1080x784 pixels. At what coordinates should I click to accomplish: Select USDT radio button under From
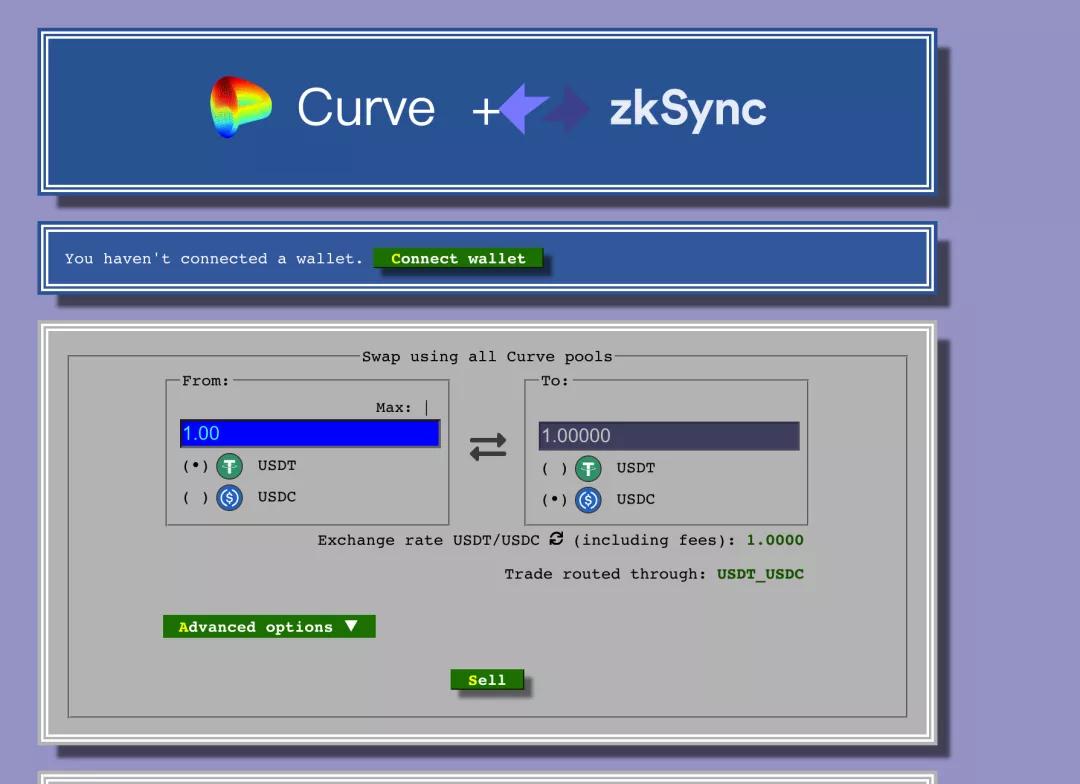point(194,466)
